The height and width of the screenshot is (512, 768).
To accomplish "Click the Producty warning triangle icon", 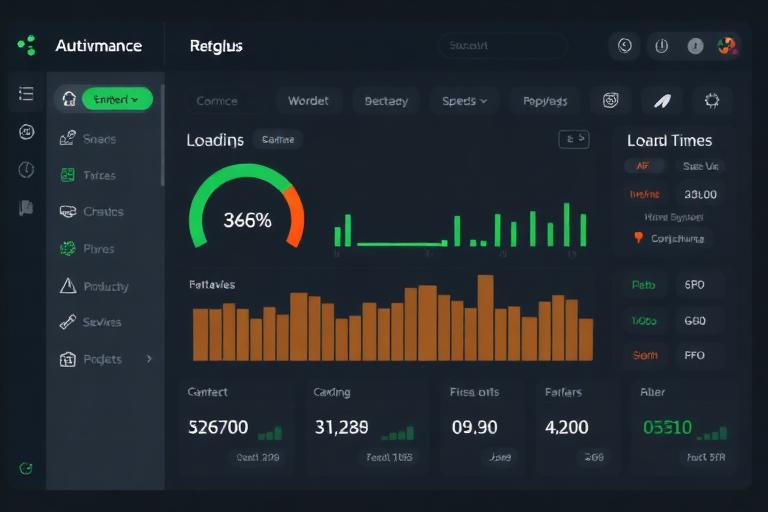I will 68,285.
